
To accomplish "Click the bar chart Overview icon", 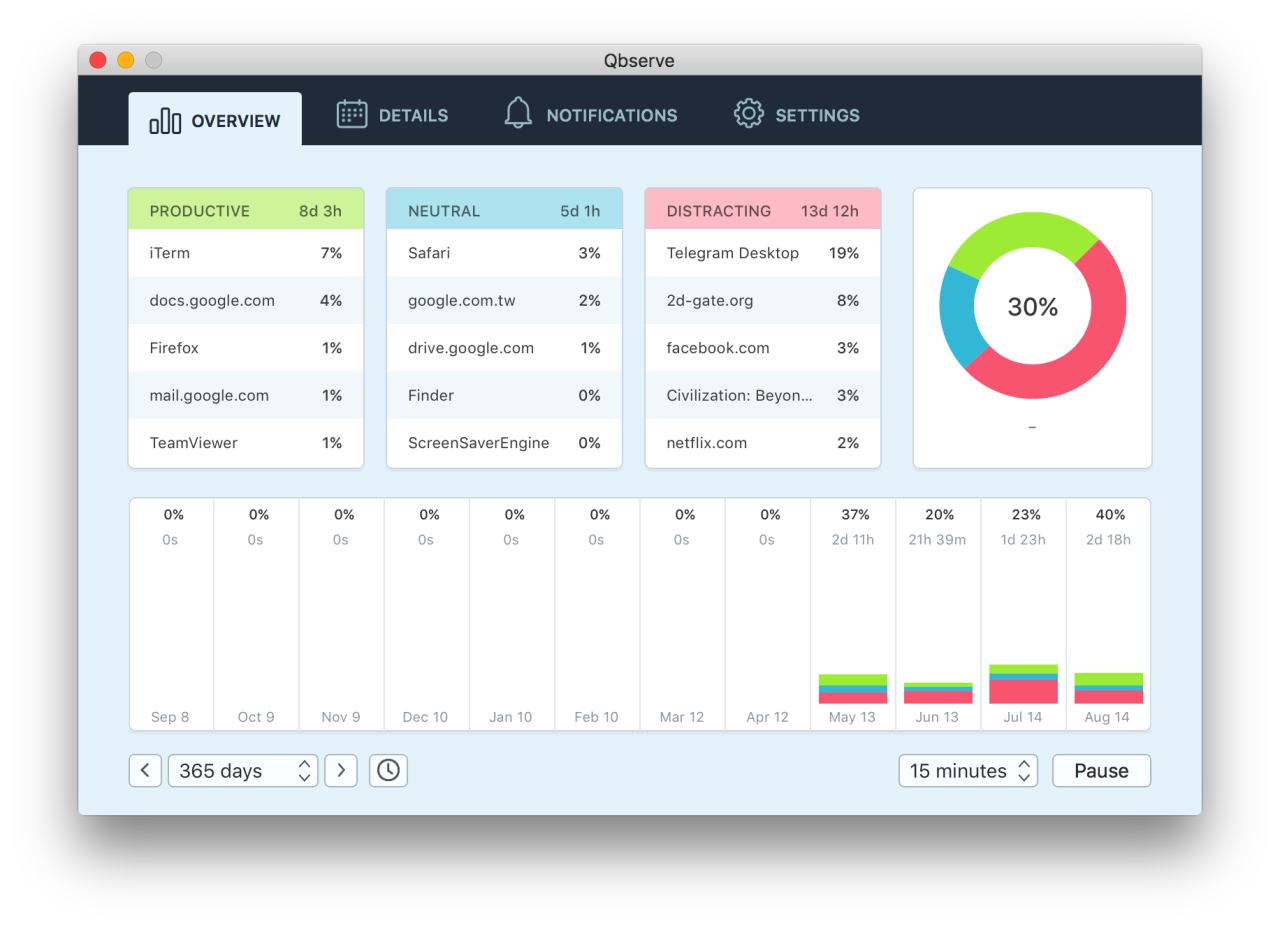I will pyautogui.click(x=165, y=122).
